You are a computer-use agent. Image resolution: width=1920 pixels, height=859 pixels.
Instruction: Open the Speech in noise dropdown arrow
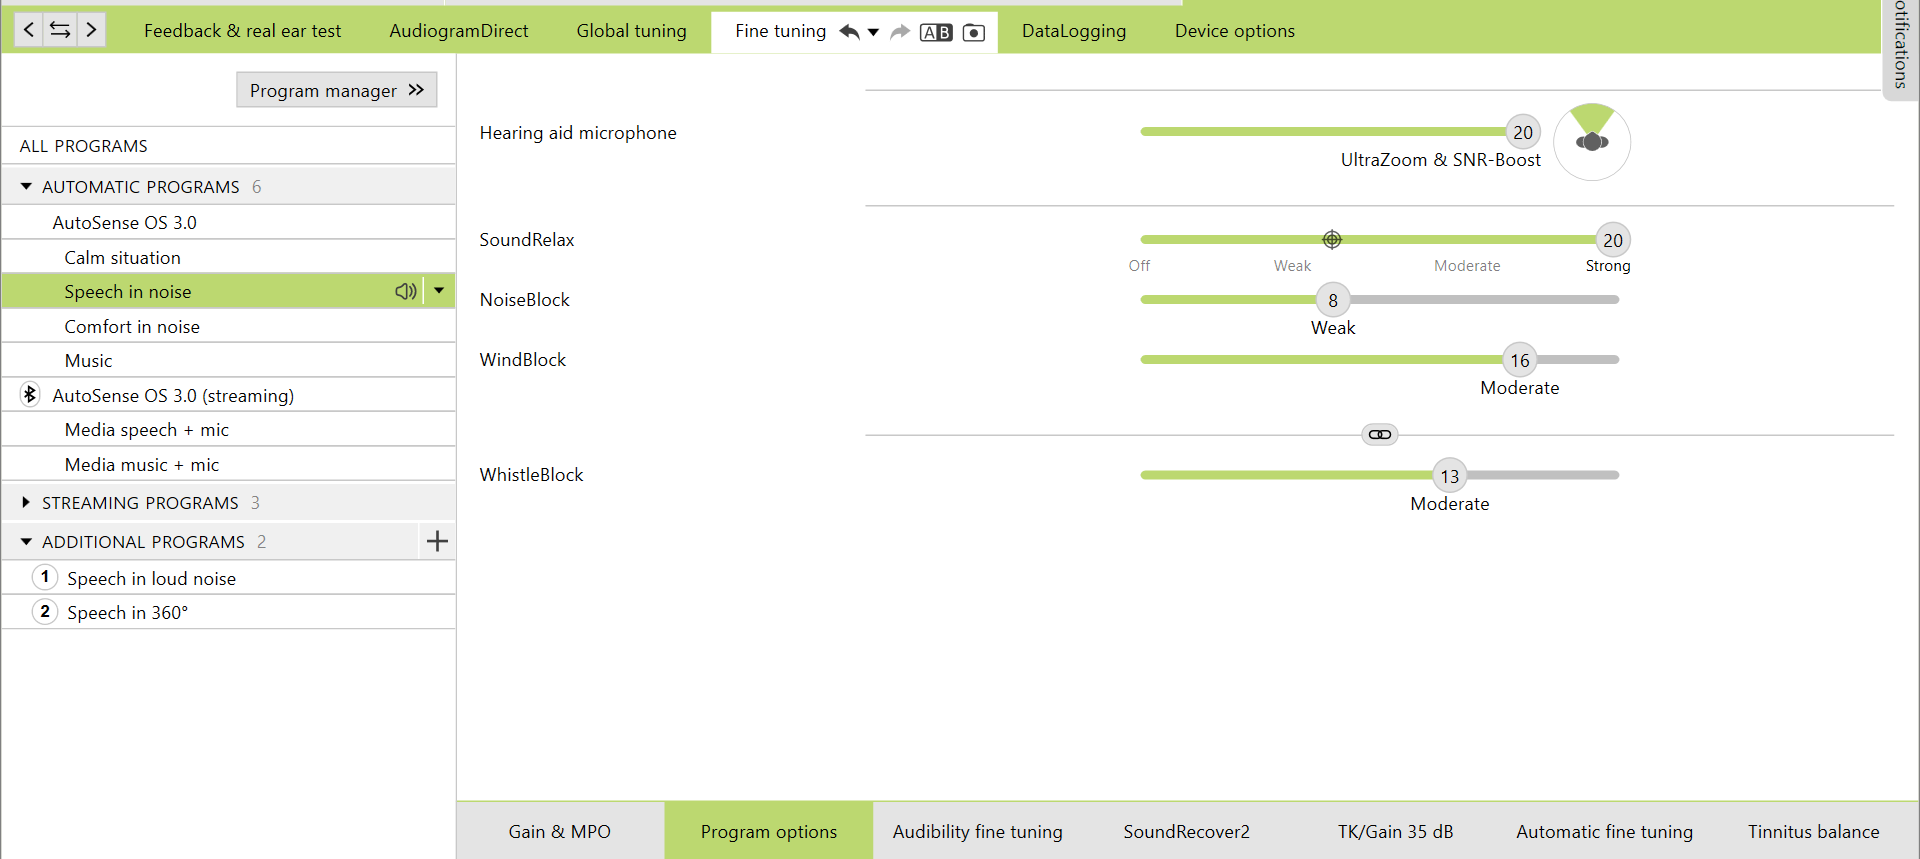click(x=439, y=291)
